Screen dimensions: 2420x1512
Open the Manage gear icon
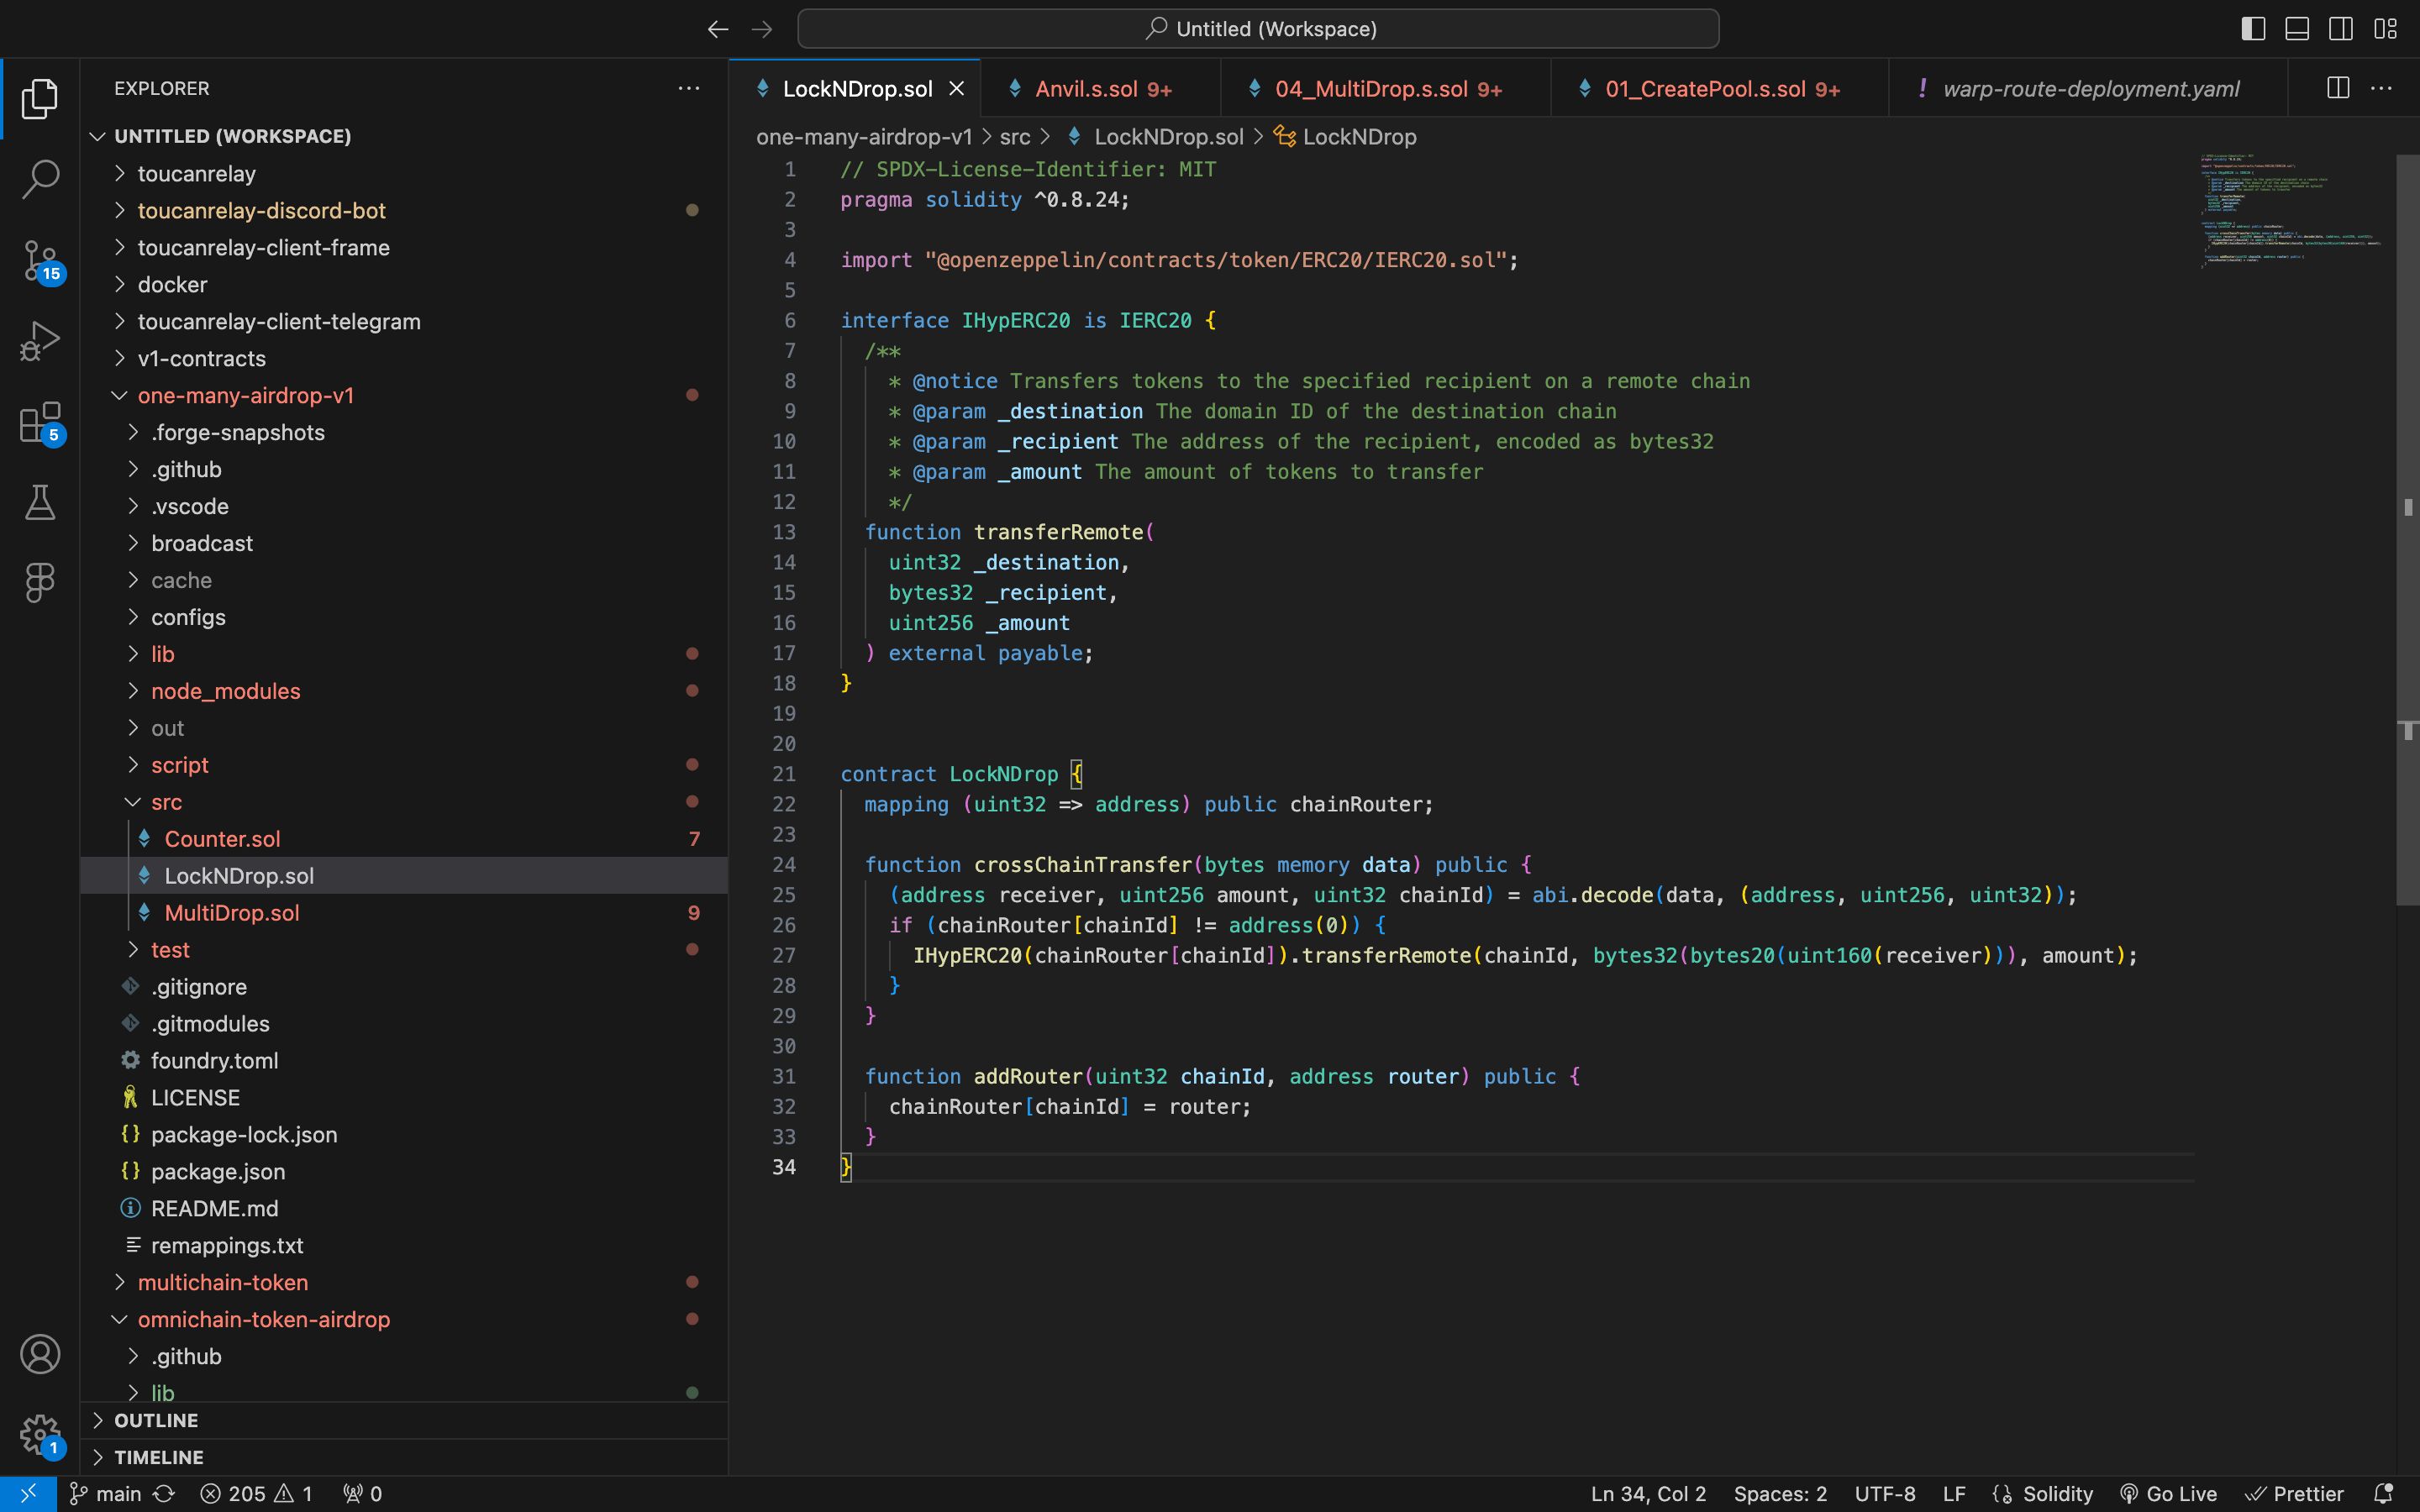pos(40,1435)
